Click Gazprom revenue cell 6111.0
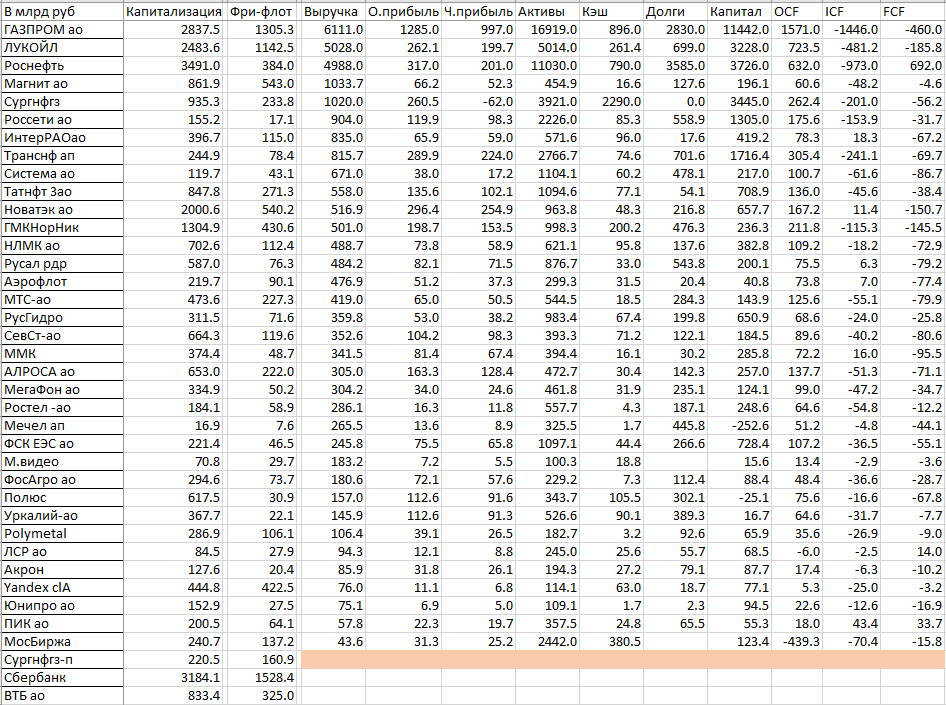 (x=332, y=30)
